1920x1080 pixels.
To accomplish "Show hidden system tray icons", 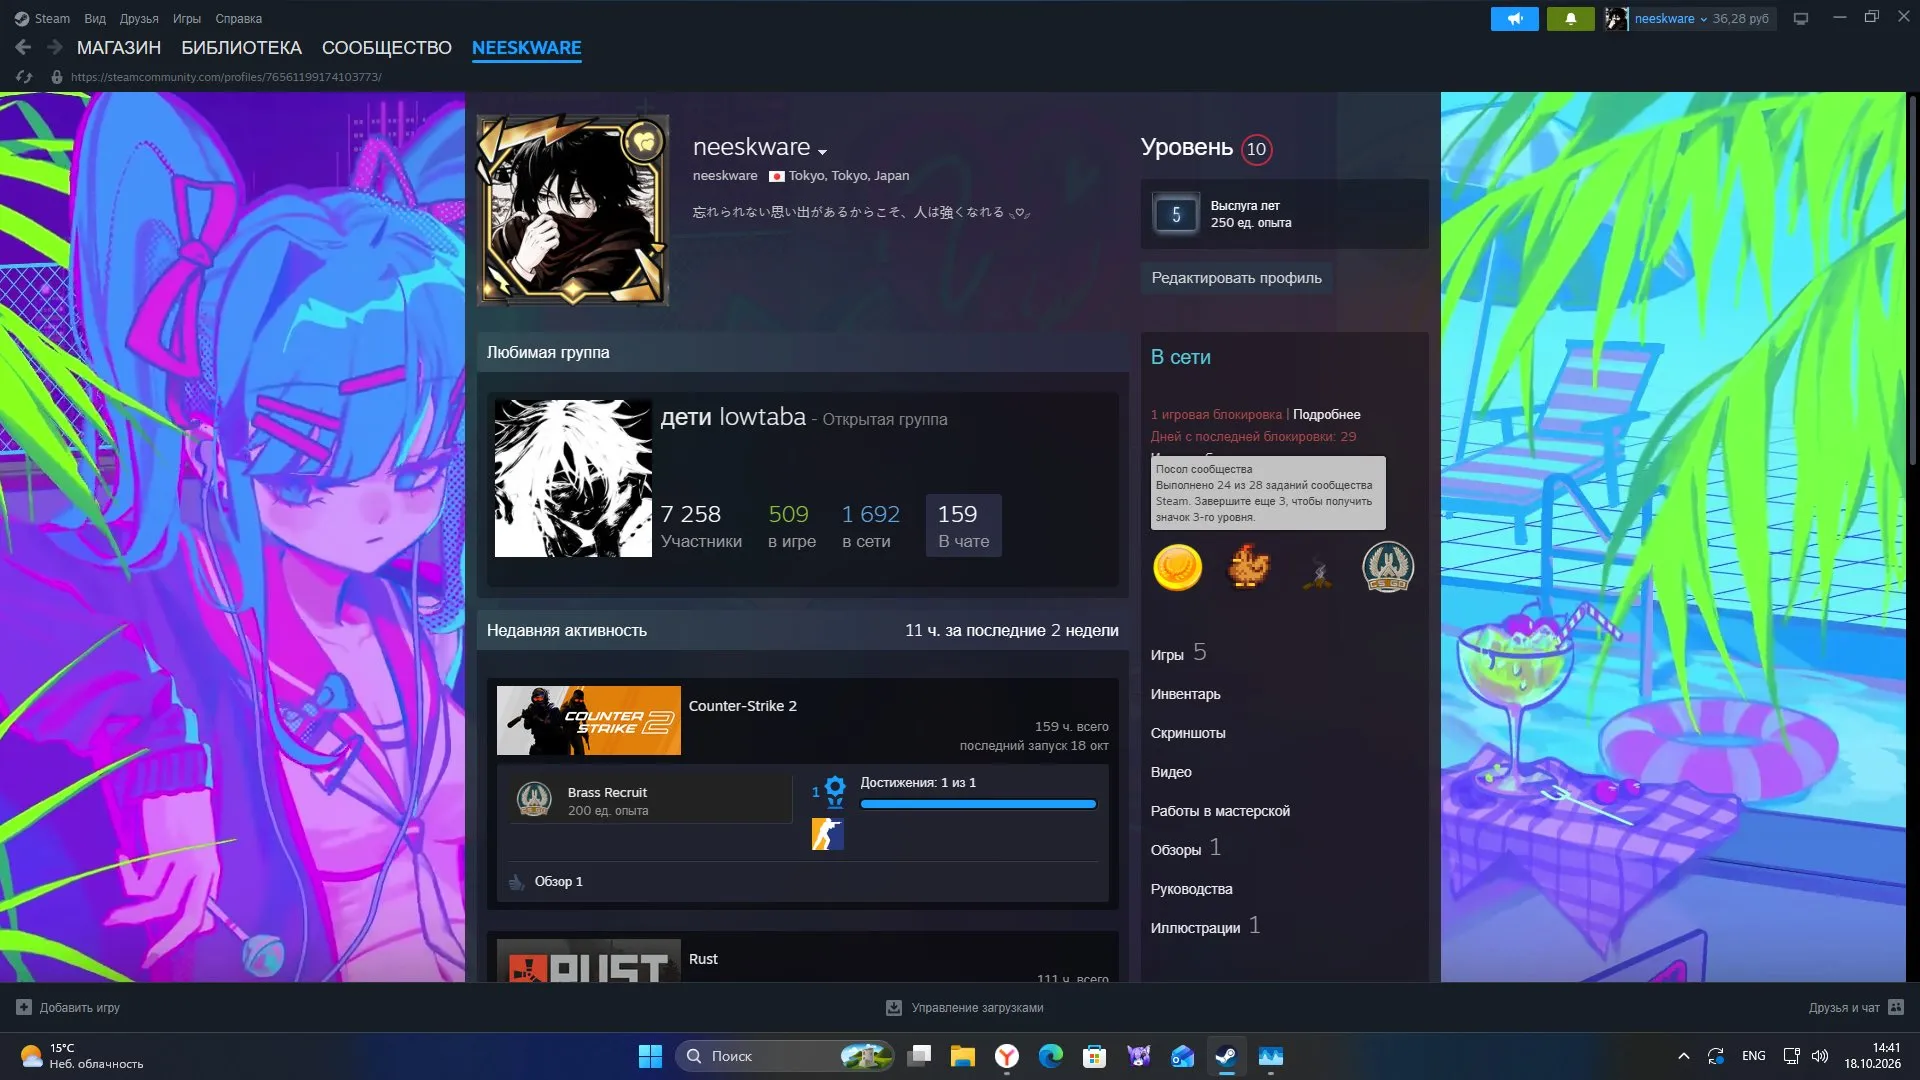I will point(1683,1056).
